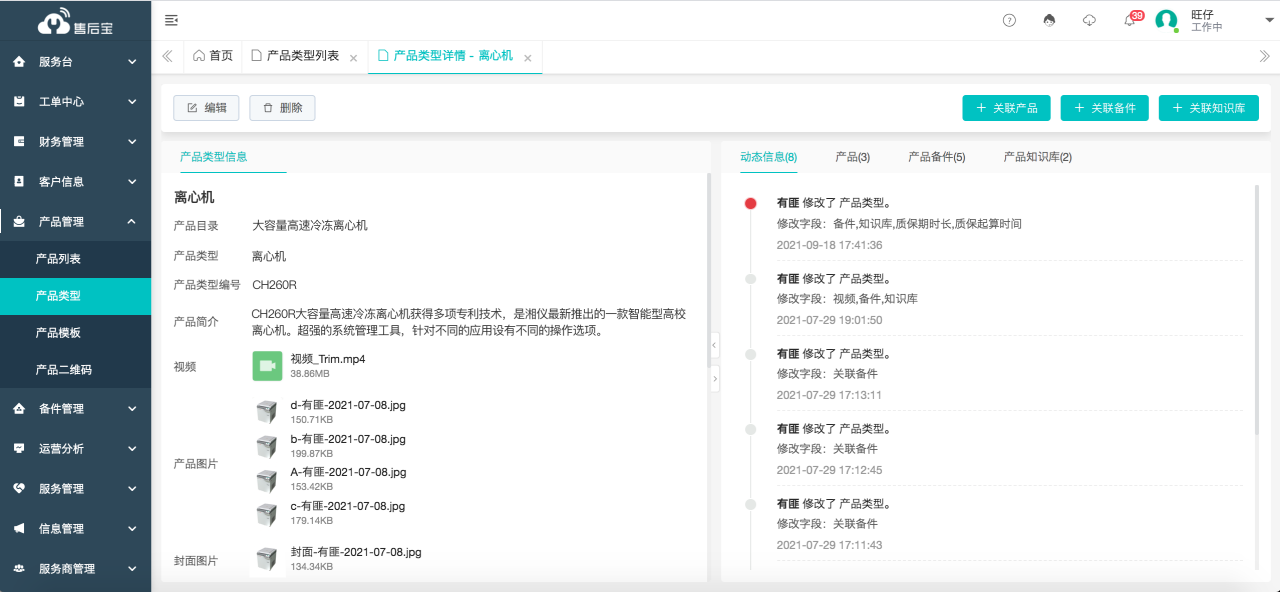Screen dimensions: 1280x592
Task: Click the help question mark icon
Action: click(x=1009, y=20)
